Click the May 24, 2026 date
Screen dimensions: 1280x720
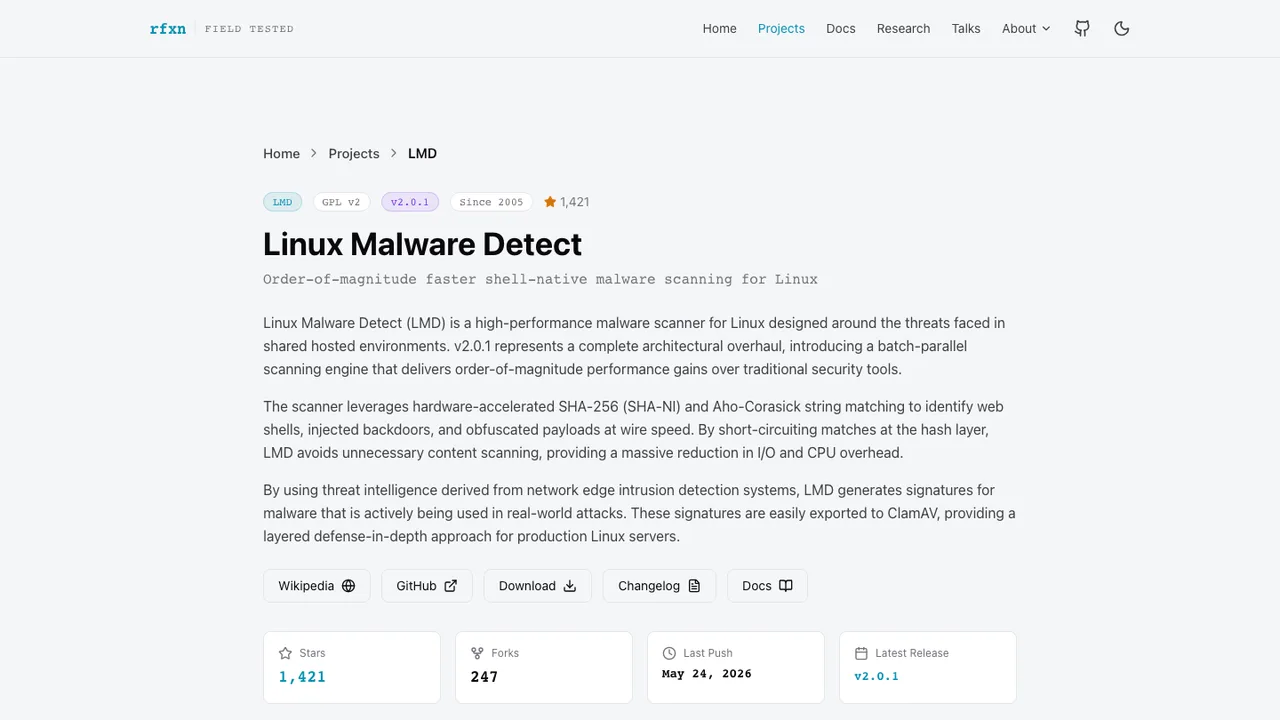[x=707, y=674]
